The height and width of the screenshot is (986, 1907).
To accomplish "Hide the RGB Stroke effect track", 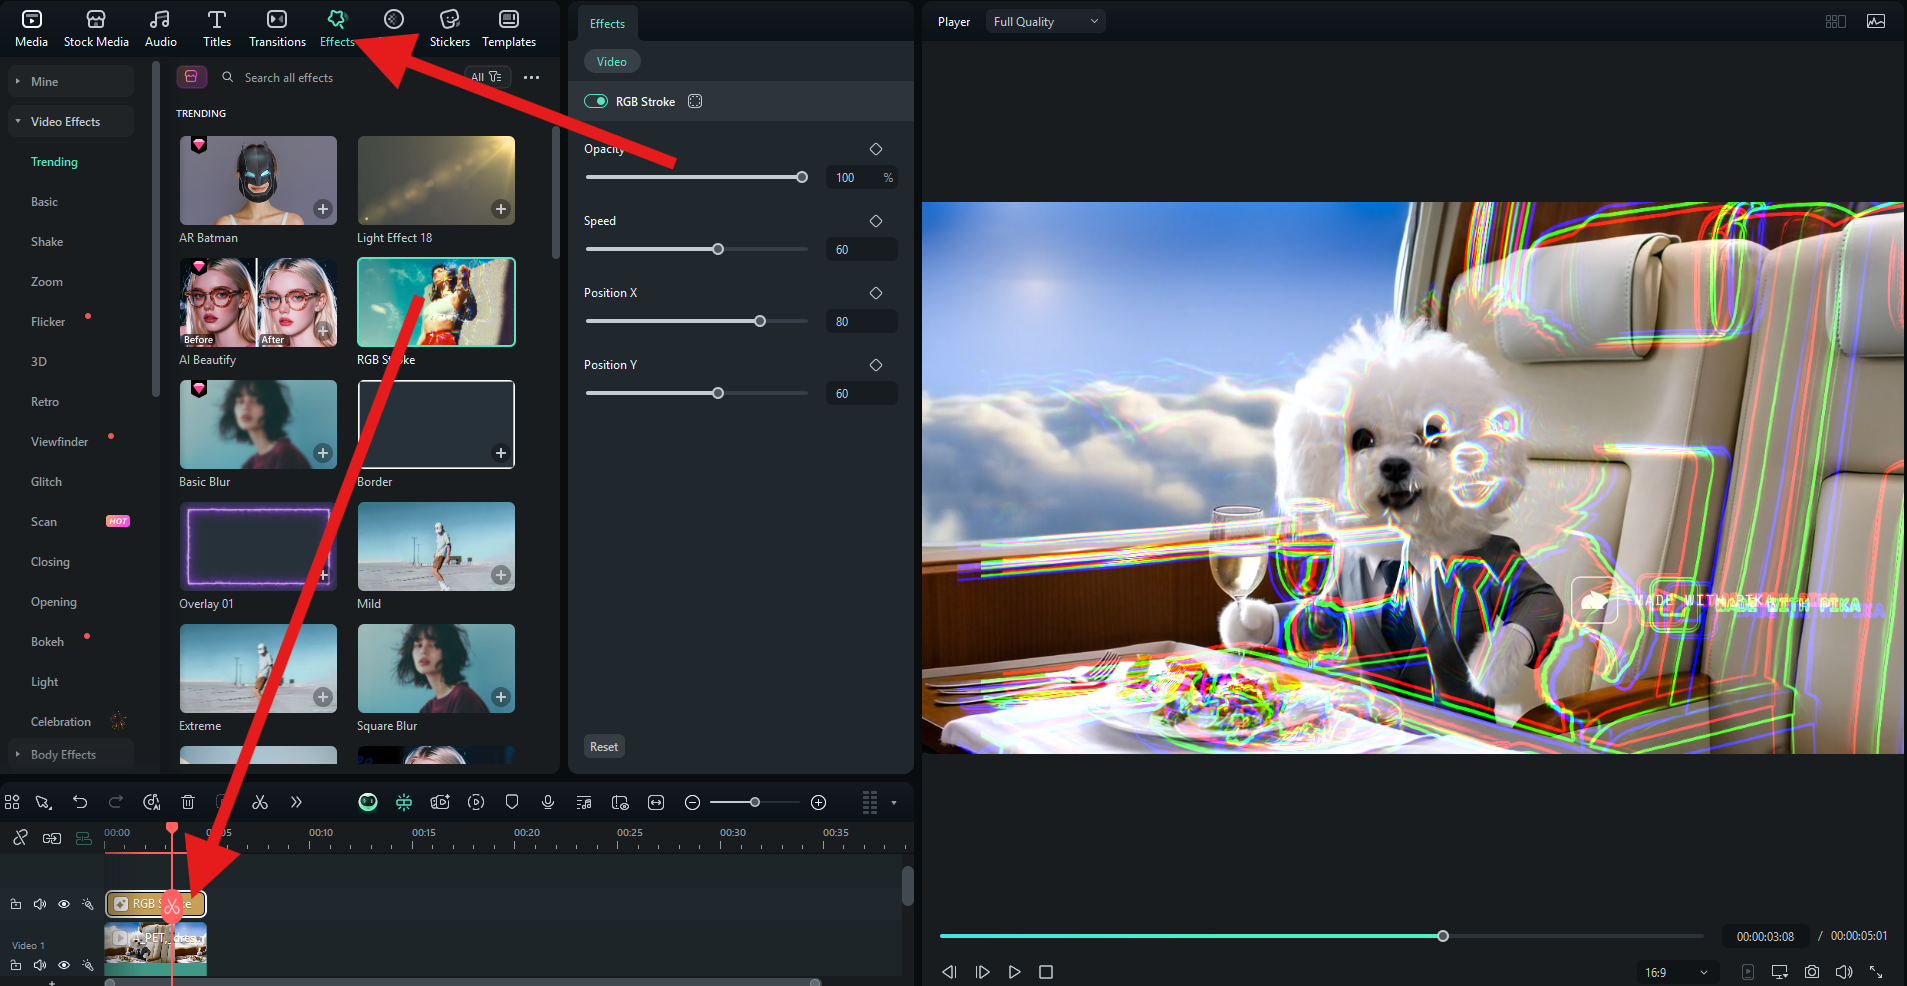I will (x=64, y=904).
